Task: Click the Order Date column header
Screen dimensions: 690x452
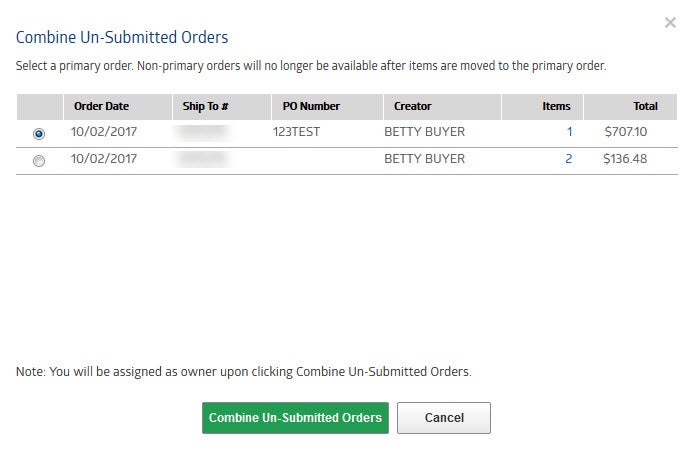Action: 101,106
